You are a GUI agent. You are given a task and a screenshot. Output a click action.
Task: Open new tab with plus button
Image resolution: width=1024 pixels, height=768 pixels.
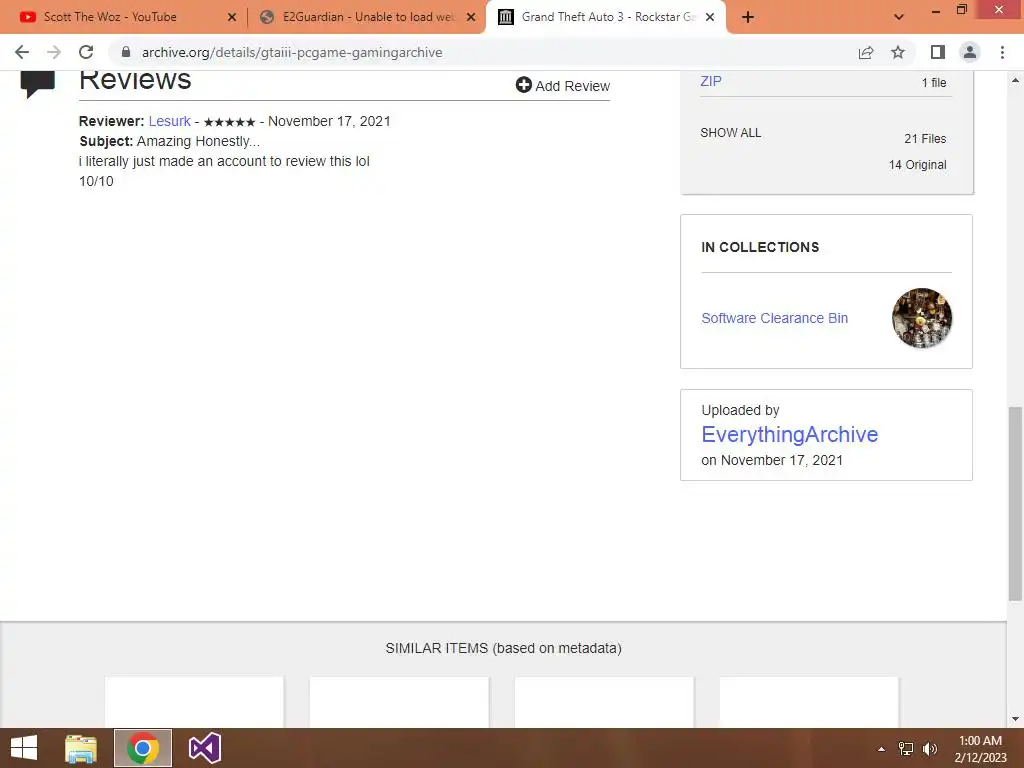point(748,18)
